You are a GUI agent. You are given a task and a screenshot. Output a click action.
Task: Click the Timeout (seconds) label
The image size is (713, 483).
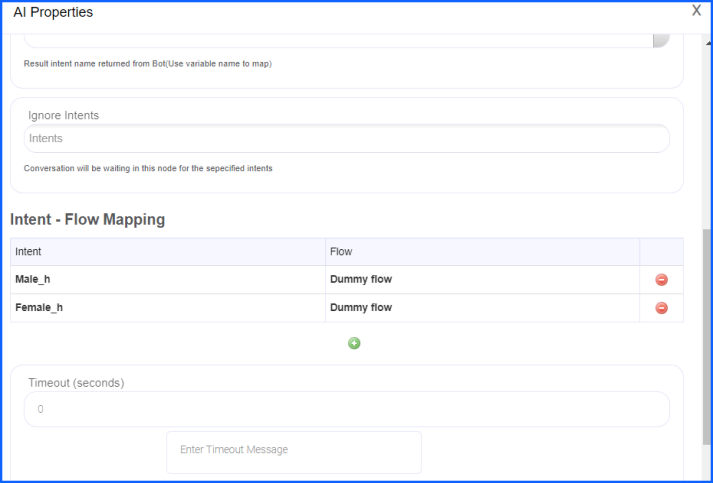point(76,382)
